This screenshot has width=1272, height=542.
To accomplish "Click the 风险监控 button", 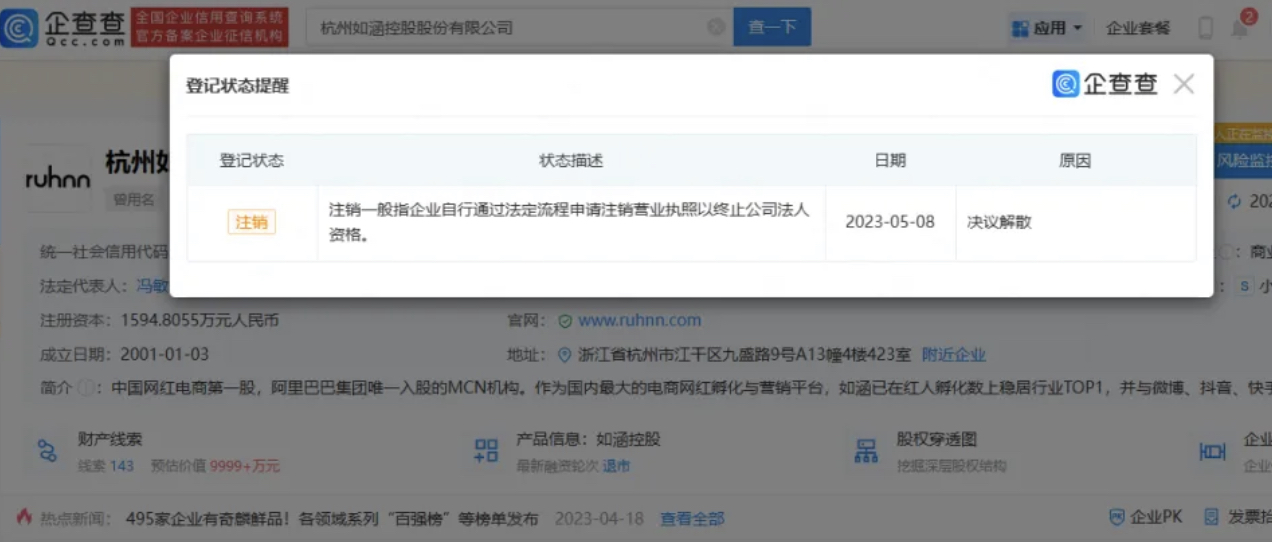I will coord(1243,160).
